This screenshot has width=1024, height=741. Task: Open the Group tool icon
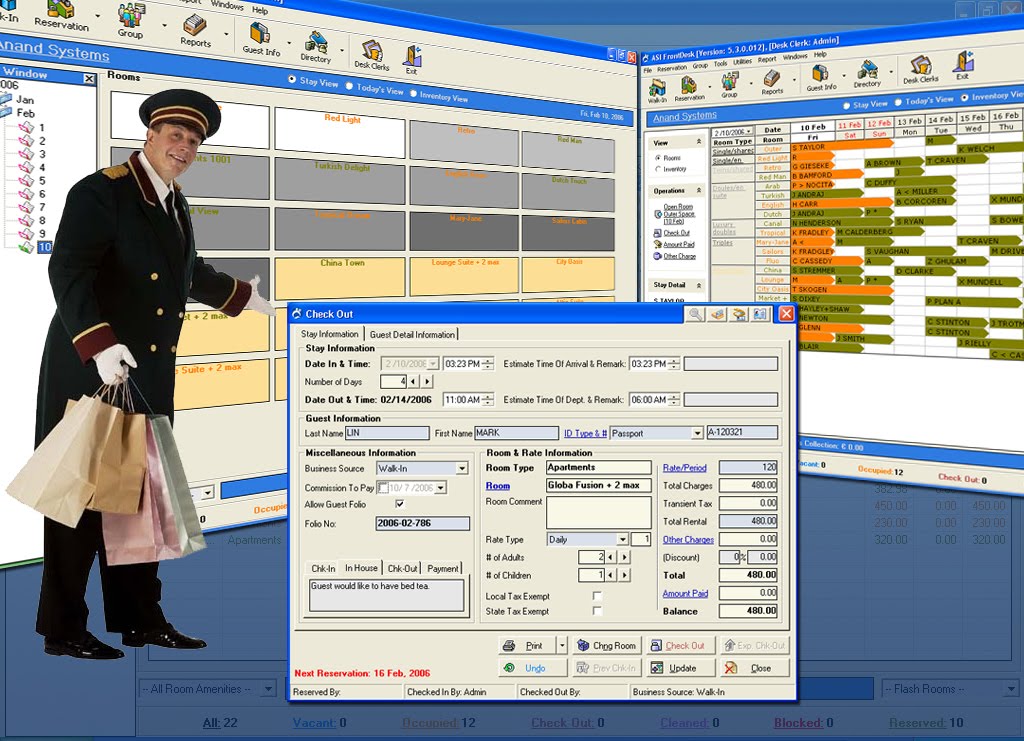[x=730, y=82]
